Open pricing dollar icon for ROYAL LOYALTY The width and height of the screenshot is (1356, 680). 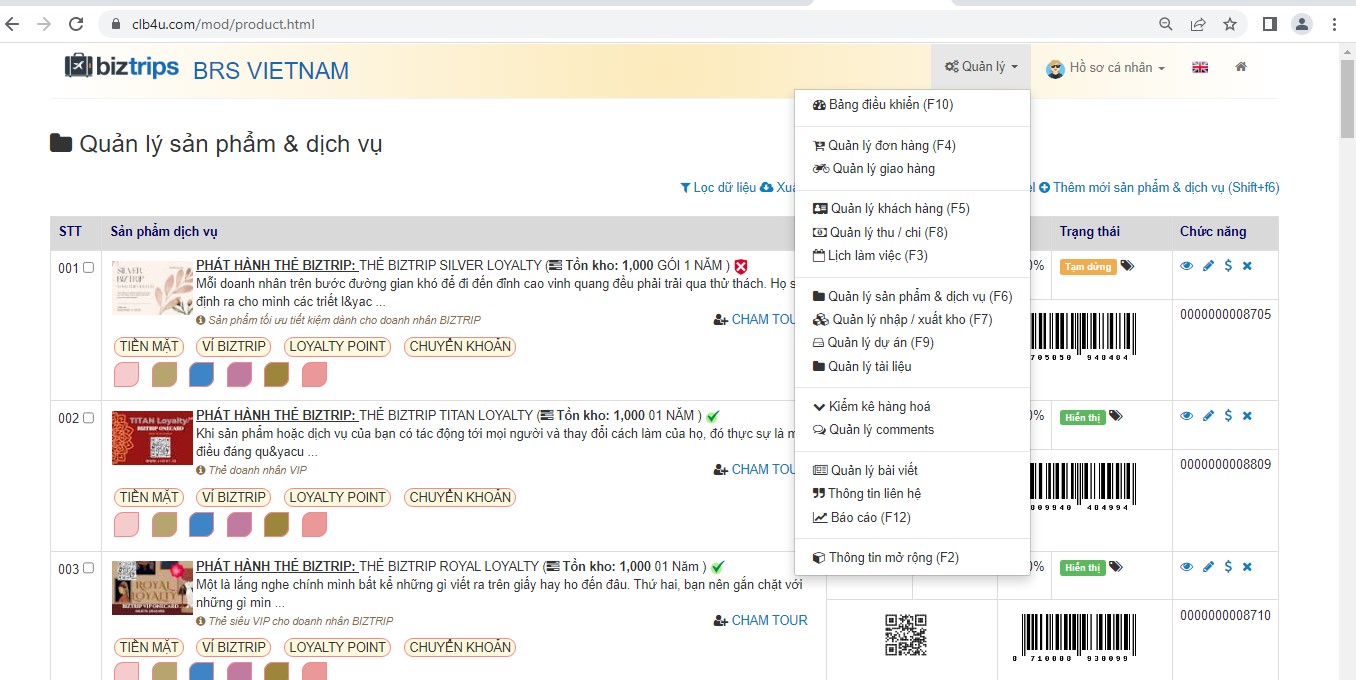(1228, 567)
